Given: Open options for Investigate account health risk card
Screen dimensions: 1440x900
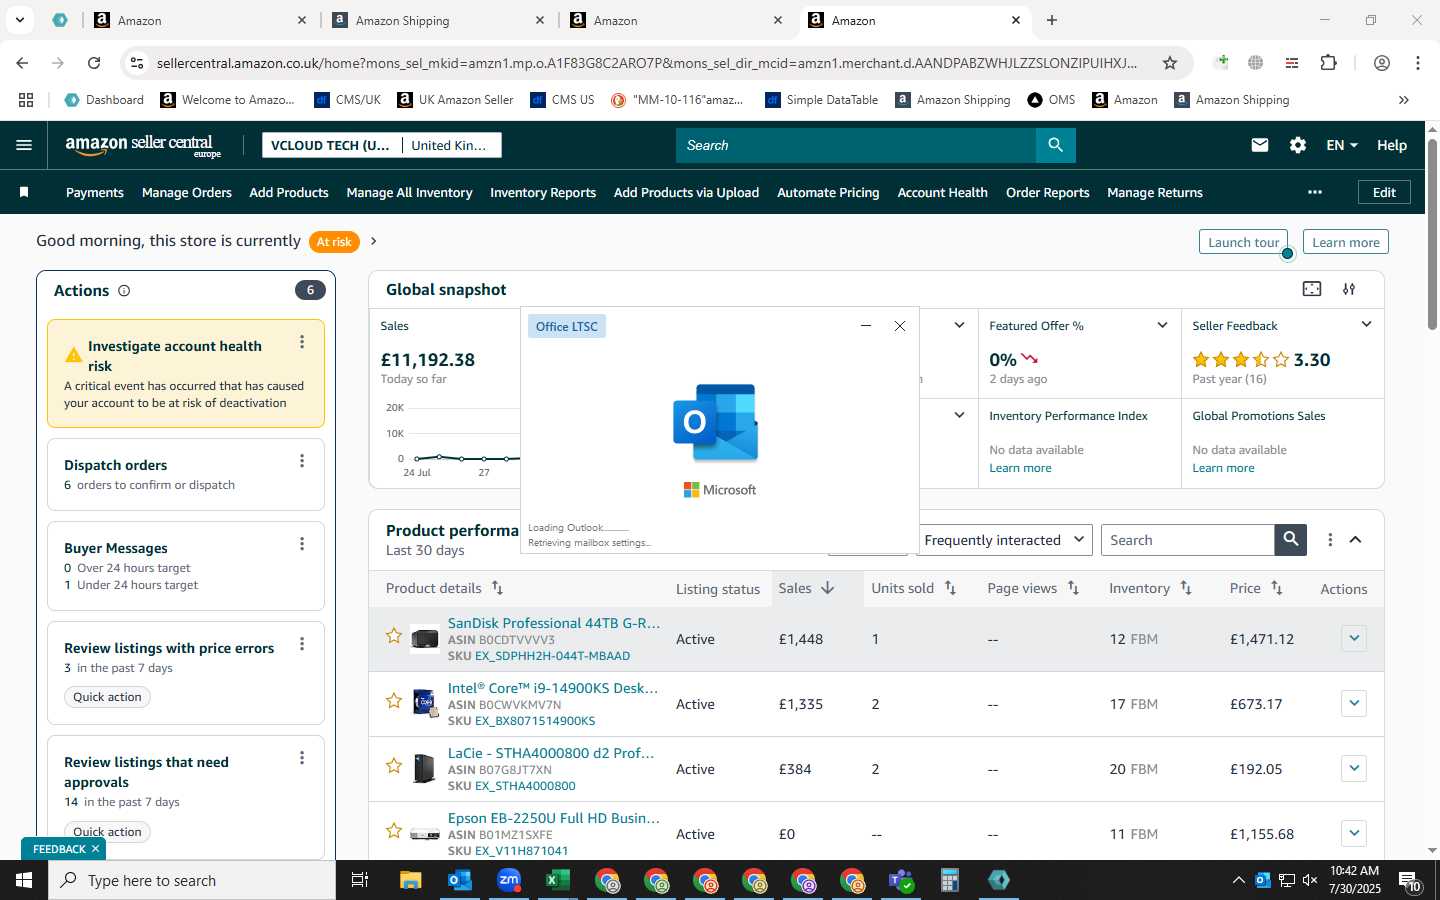Looking at the screenshot, I should pyautogui.click(x=302, y=342).
